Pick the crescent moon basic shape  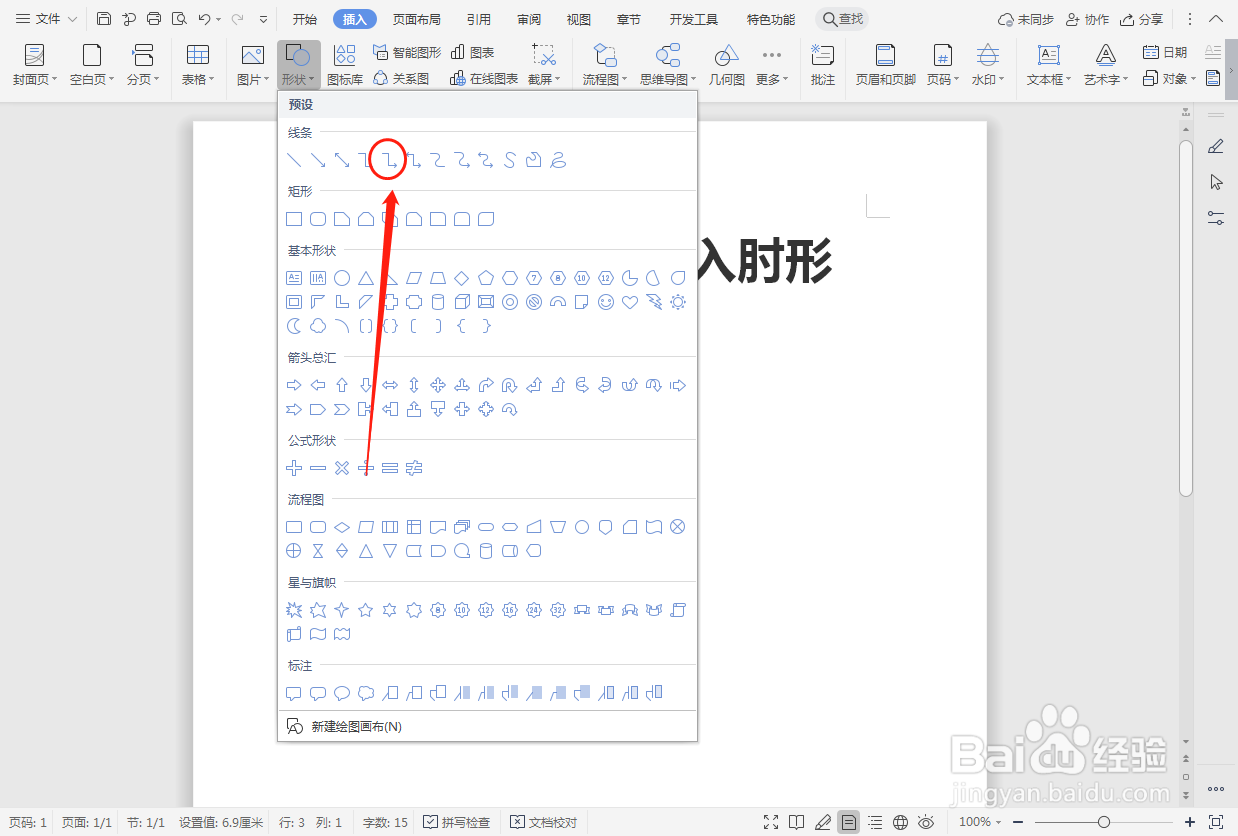pos(294,326)
